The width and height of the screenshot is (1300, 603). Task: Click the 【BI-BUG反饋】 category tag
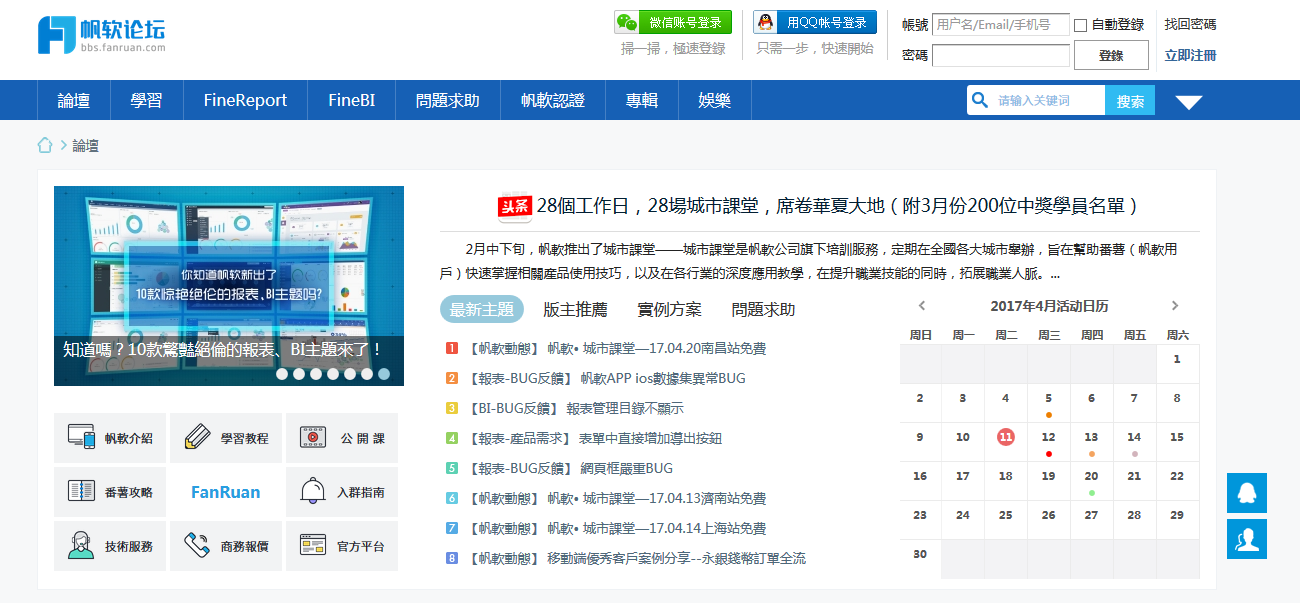click(x=514, y=408)
